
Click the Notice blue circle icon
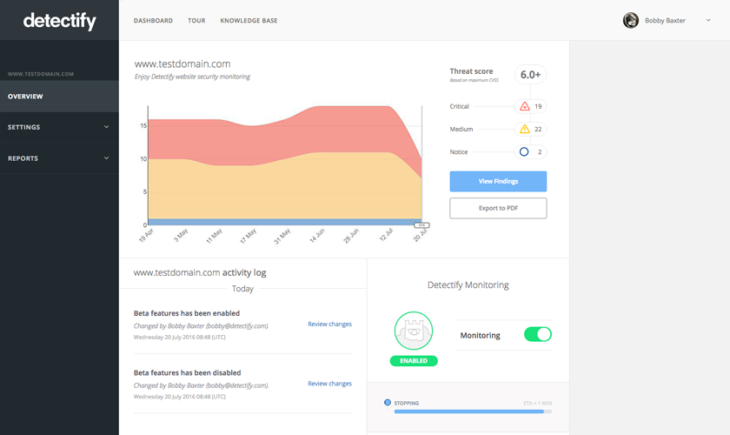pos(524,152)
